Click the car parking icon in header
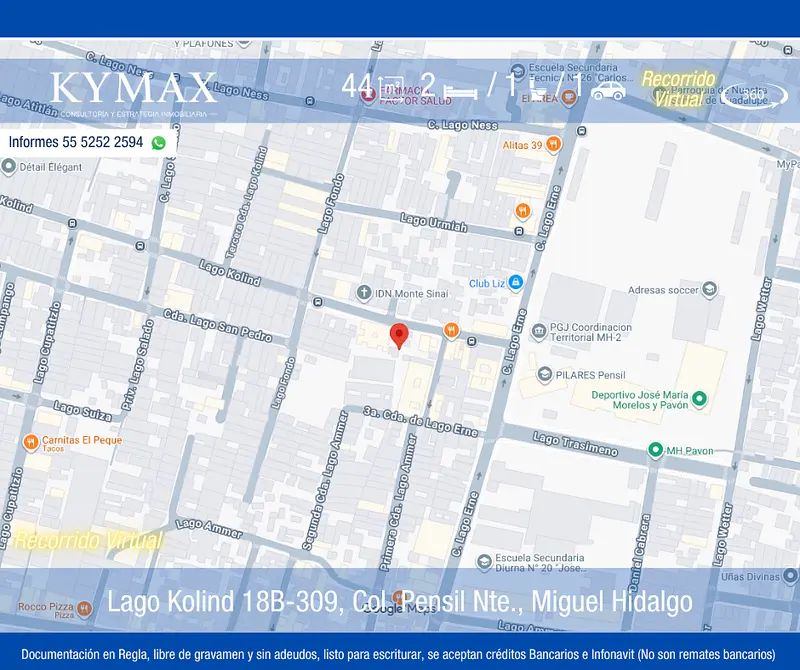800x670 pixels. tap(608, 91)
